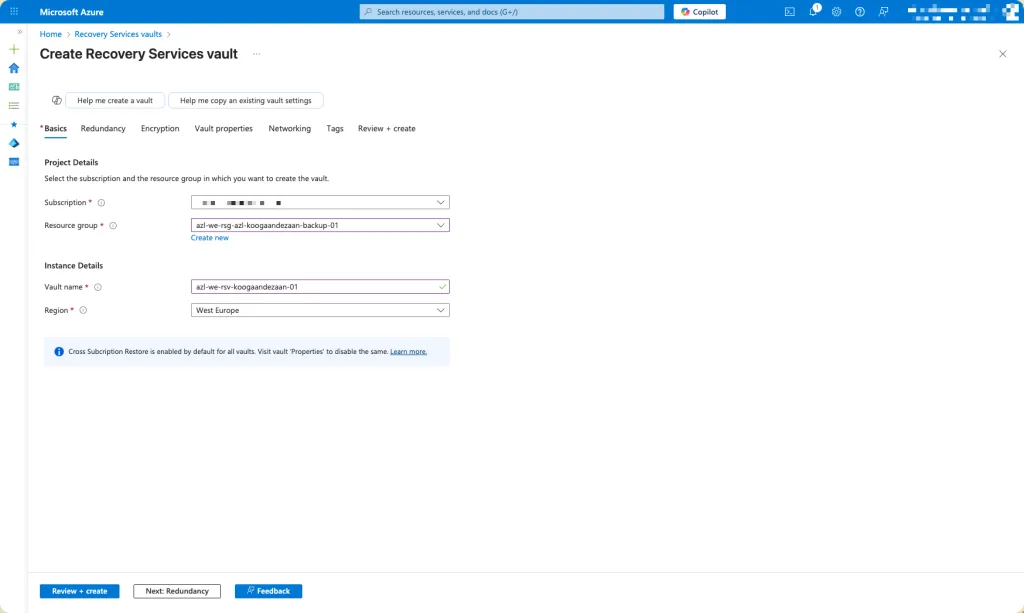
Task: Open Dashboard from the sidebar chart icon
Action: click(14, 87)
